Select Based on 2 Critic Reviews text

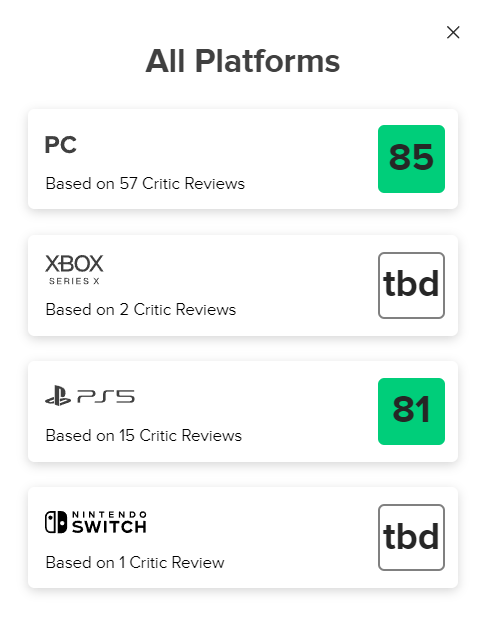pyautogui.click(x=141, y=309)
